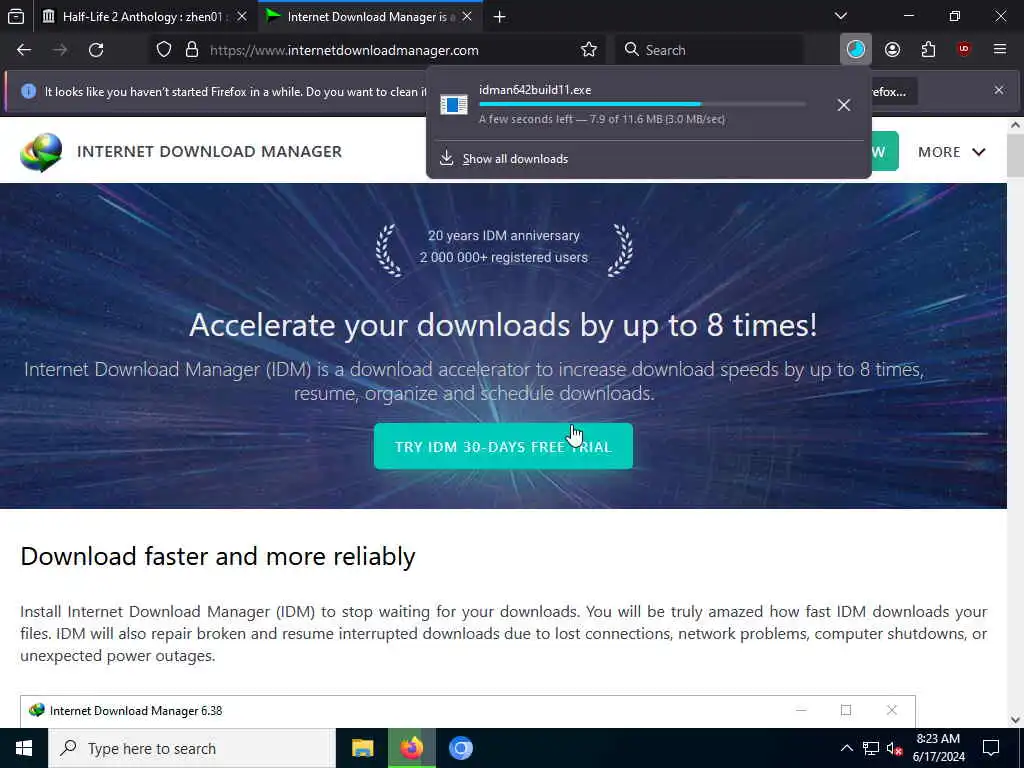Click scrollbar down arrow

[x=1016, y=720]
